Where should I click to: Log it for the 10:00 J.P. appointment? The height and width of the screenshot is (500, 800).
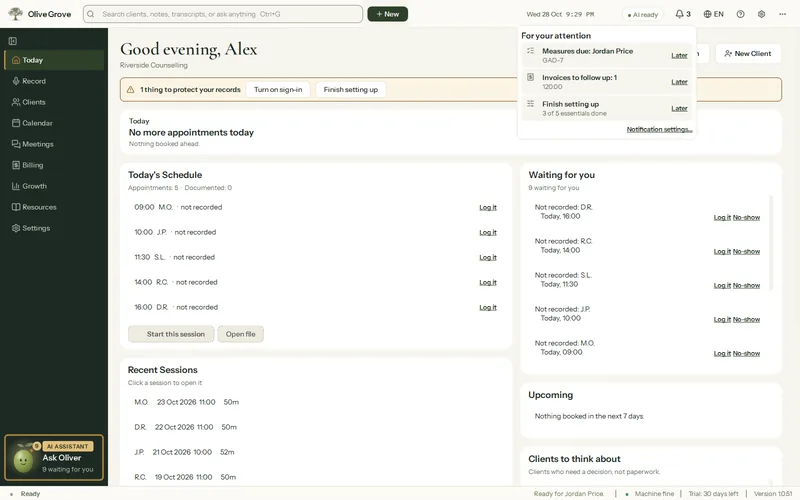(x=488, y=233)
